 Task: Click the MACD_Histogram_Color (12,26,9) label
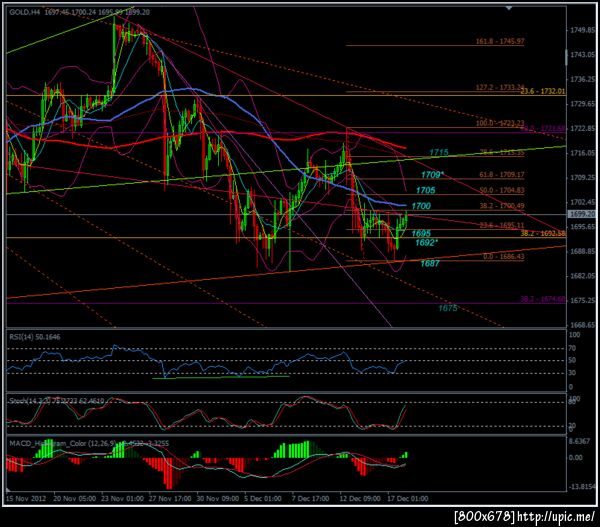coord(89,444)
